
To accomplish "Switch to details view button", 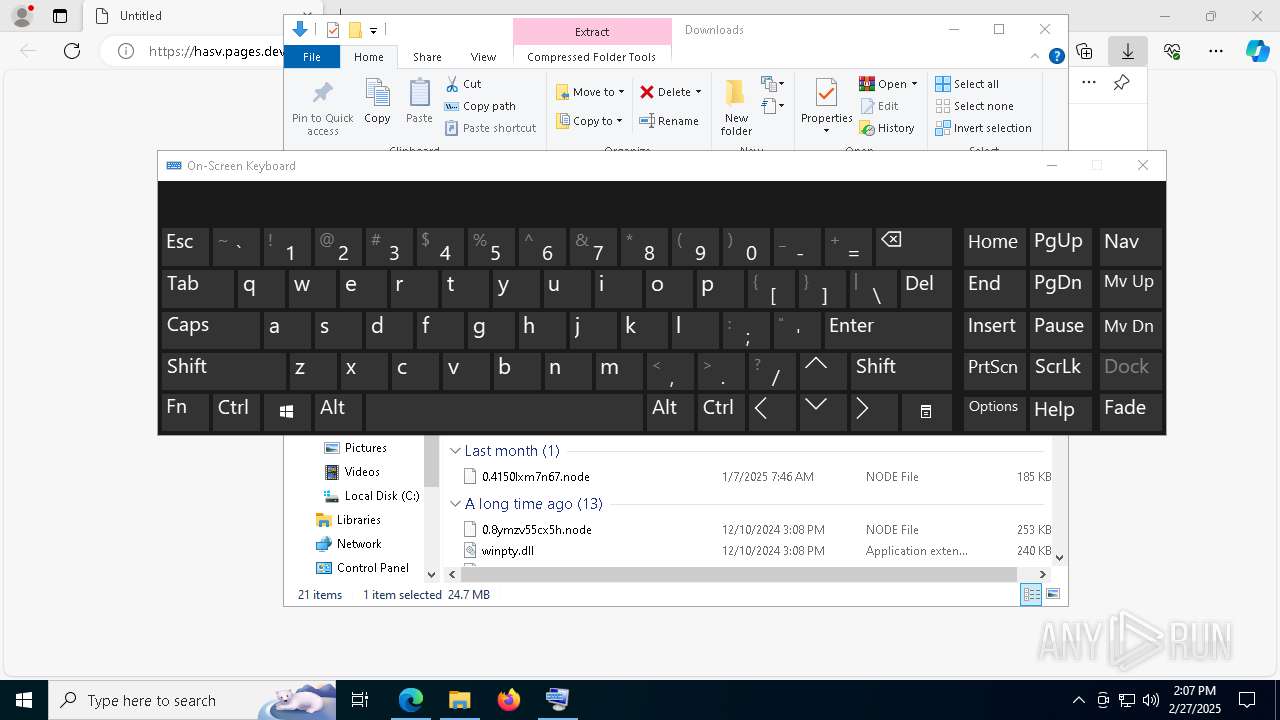I will click(1030, 594).
